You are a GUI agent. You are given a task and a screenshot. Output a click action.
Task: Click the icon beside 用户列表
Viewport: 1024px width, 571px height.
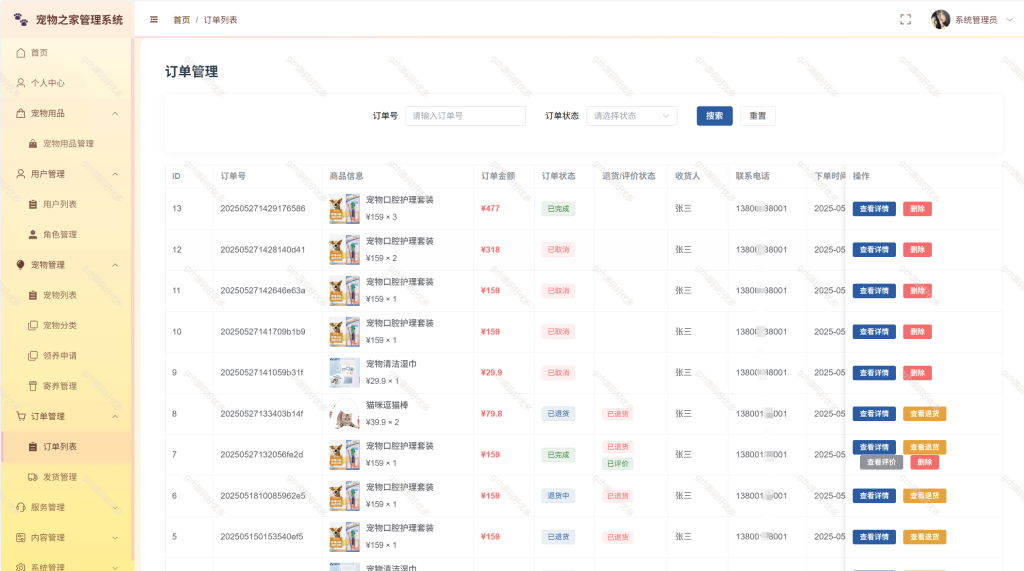[x=33, y=204]
